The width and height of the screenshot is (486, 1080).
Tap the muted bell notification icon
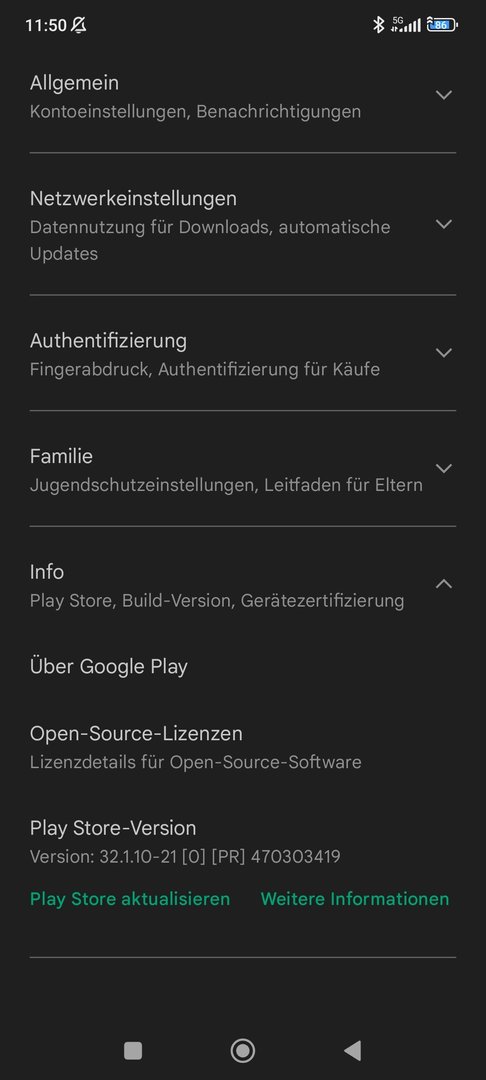(x=79, y=25)
